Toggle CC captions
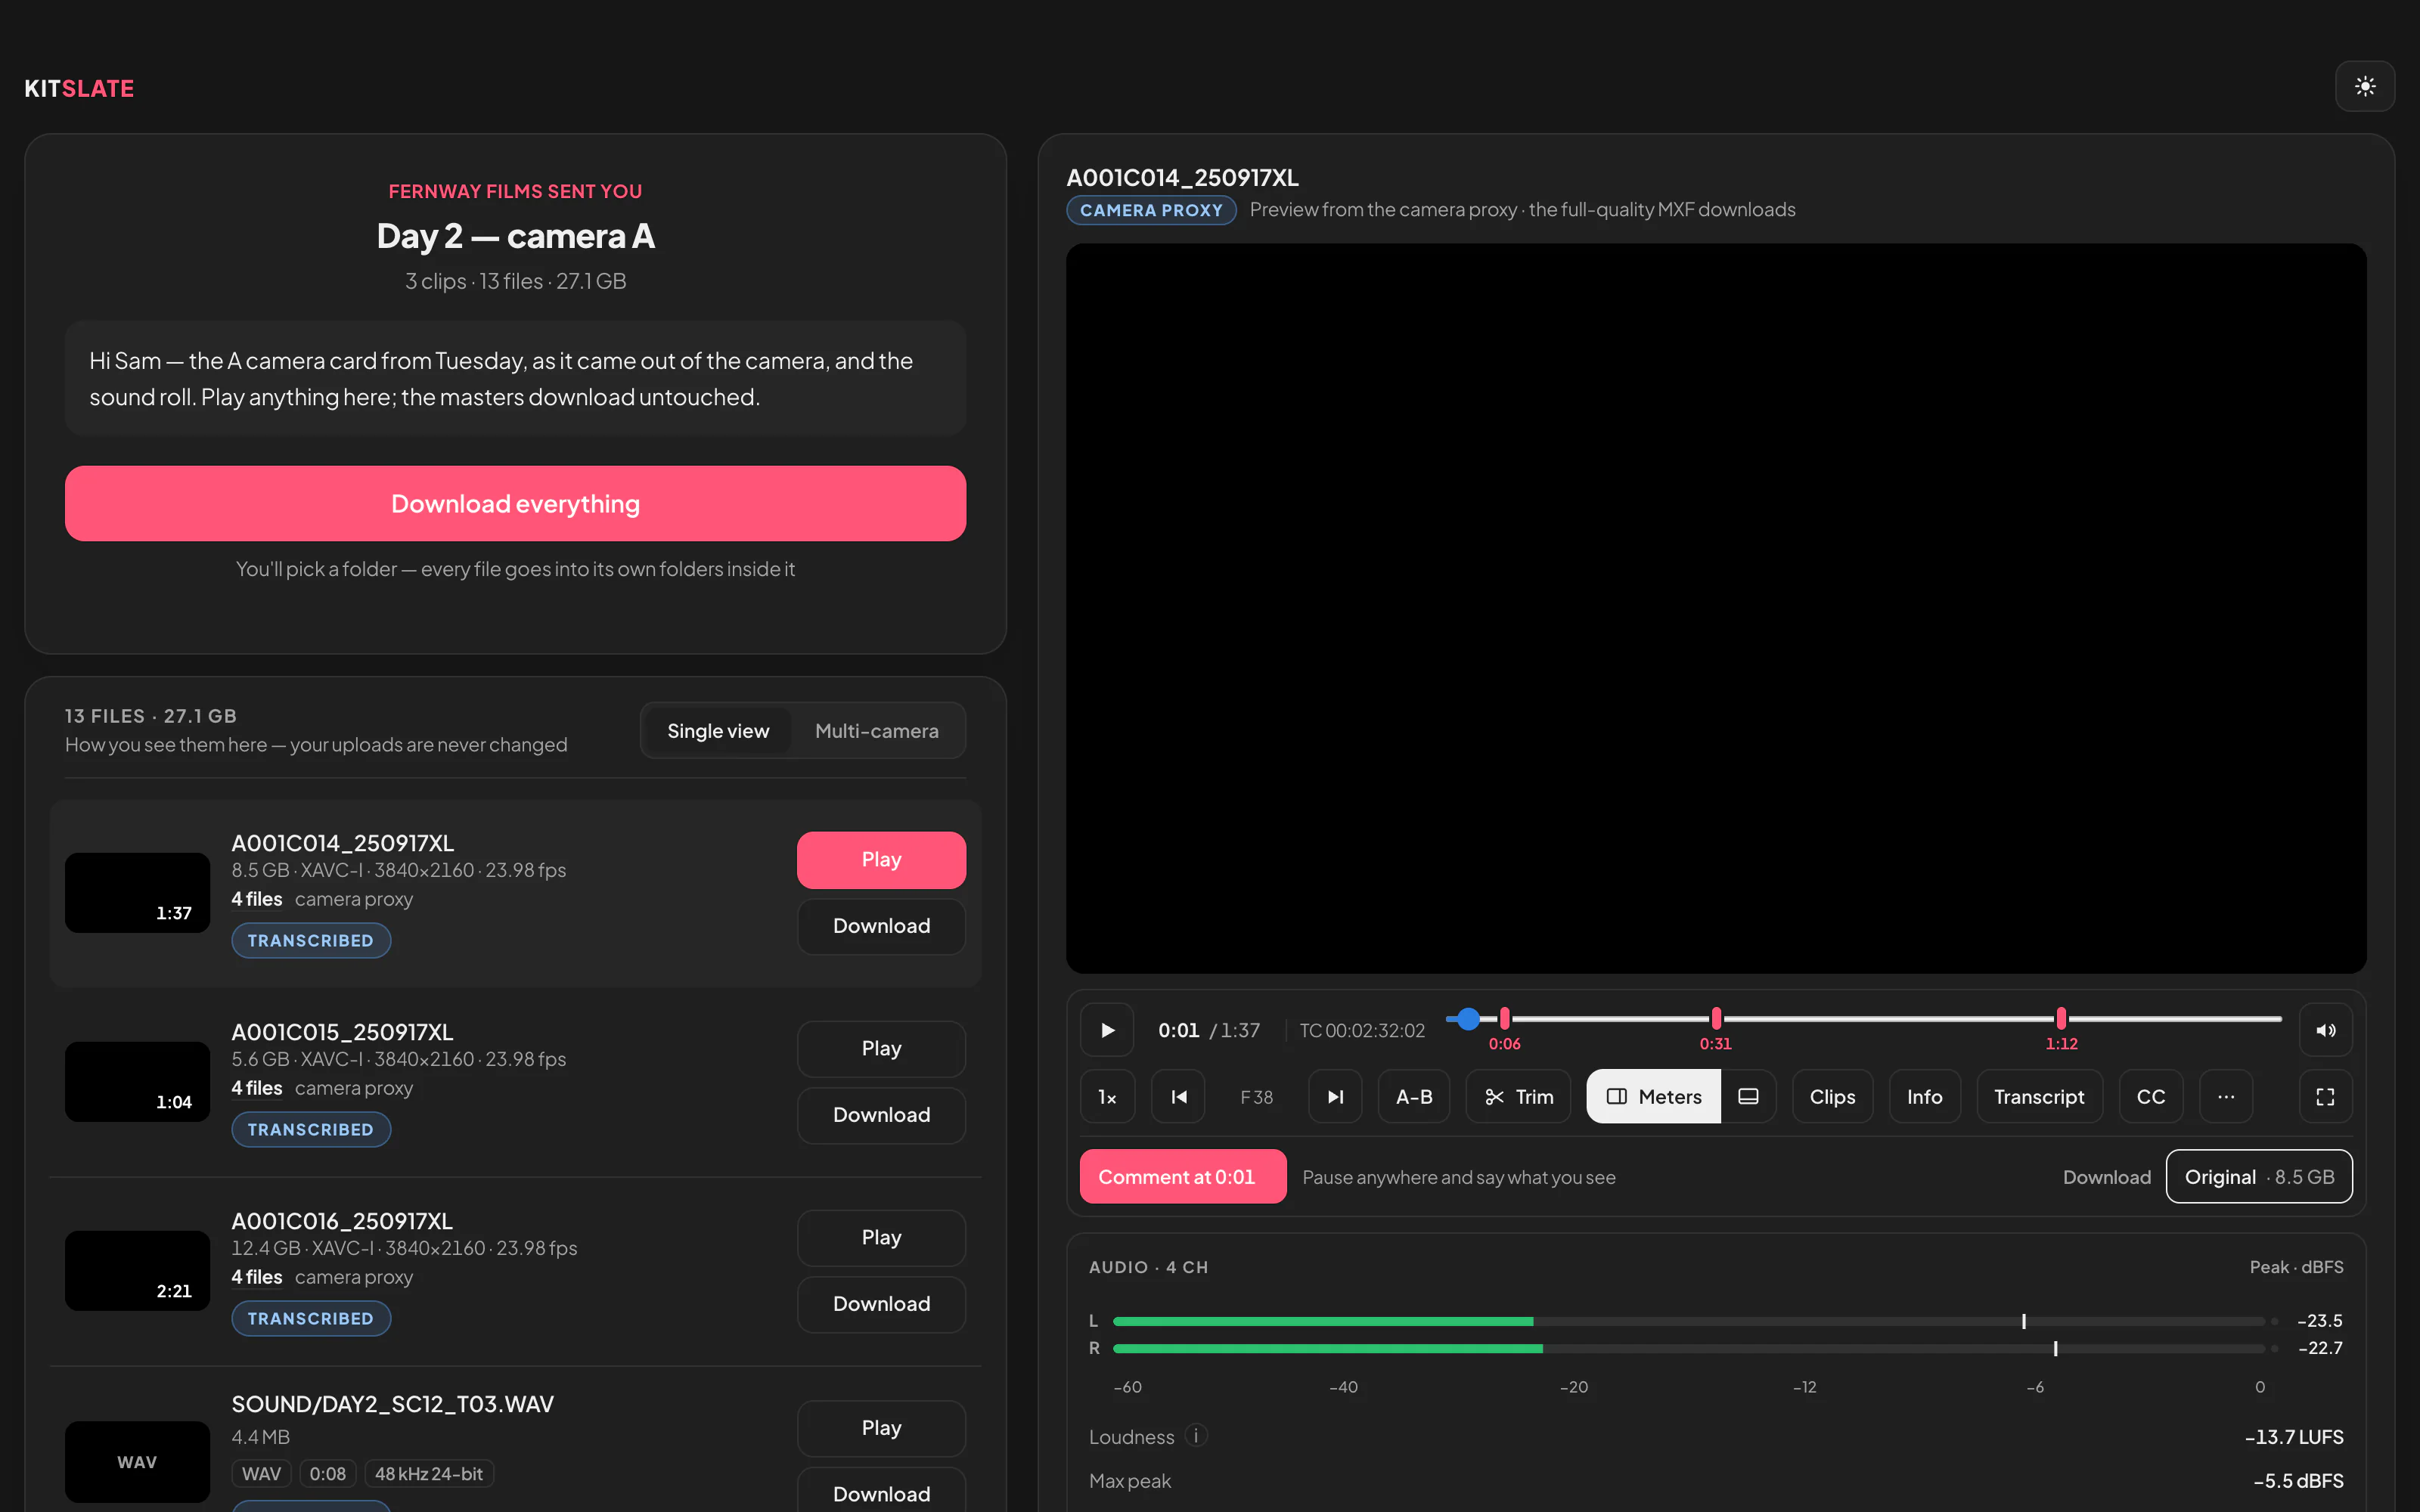2420x1512 pixels. coord(2151,1097)
